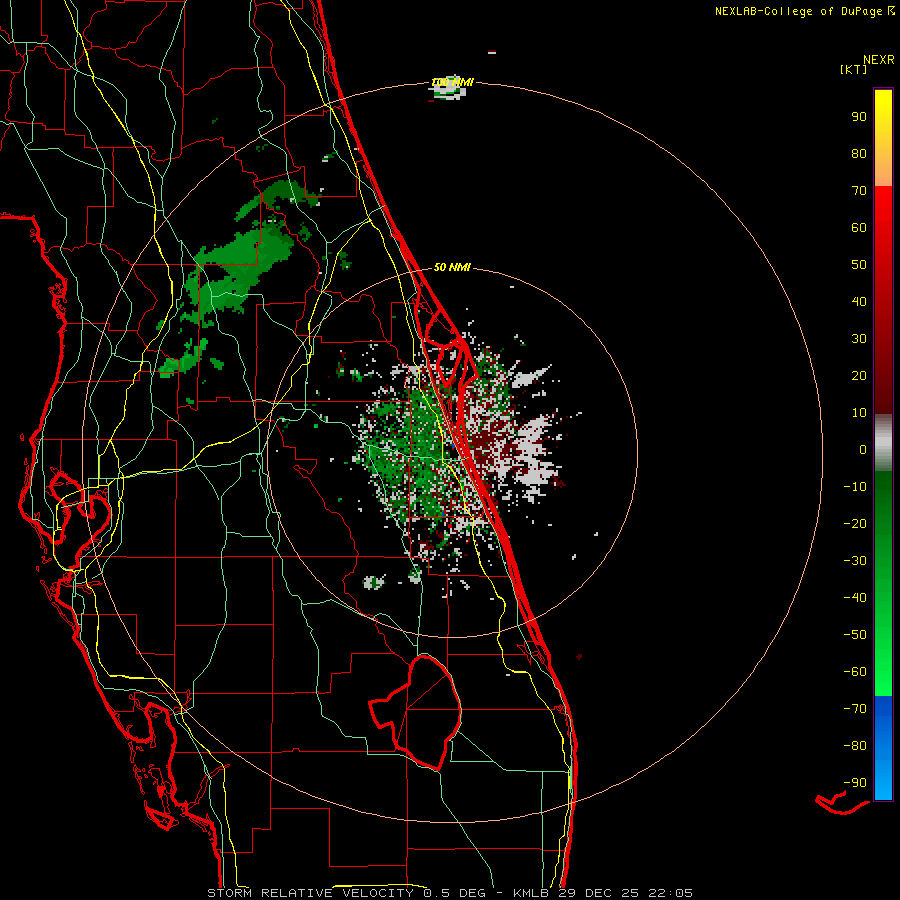Click the gray zero-velocity band of color bar

point(883,443)
